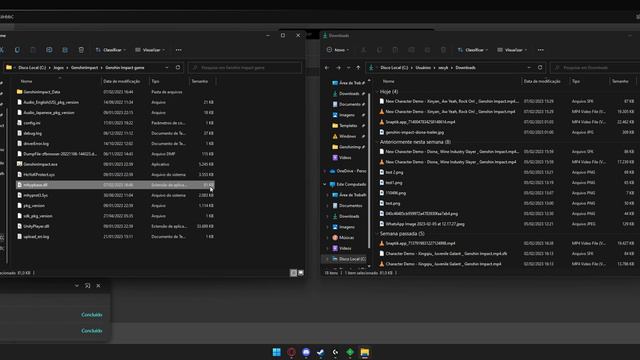Click GenshinImpact breadcrumb in left address bar

click(x=84, y=68)
